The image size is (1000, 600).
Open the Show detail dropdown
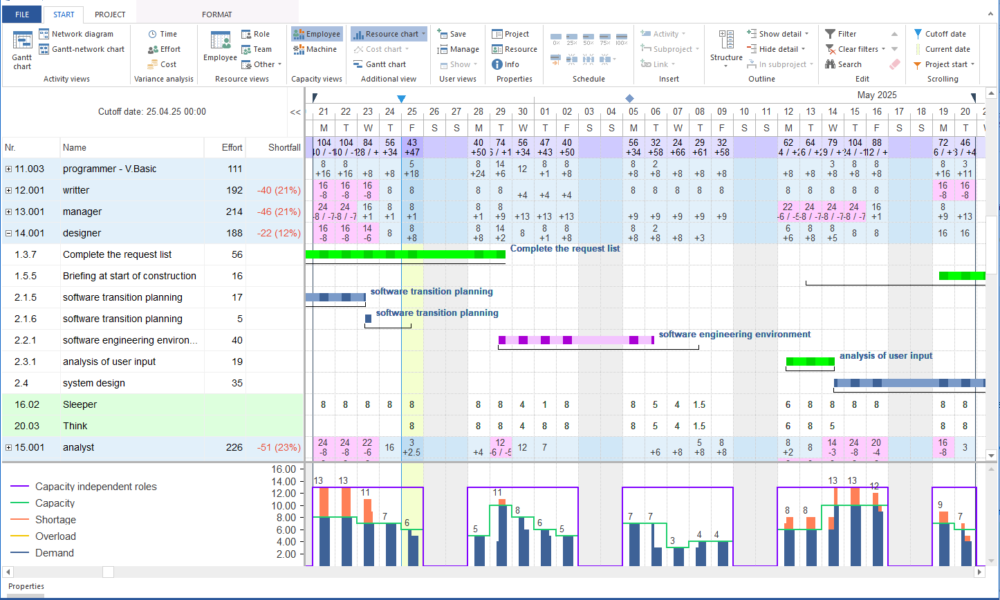(x=781, y=34)
